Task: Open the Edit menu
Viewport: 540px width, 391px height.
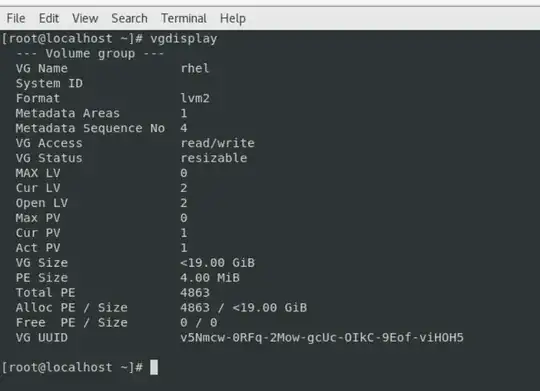Action: 49,18
